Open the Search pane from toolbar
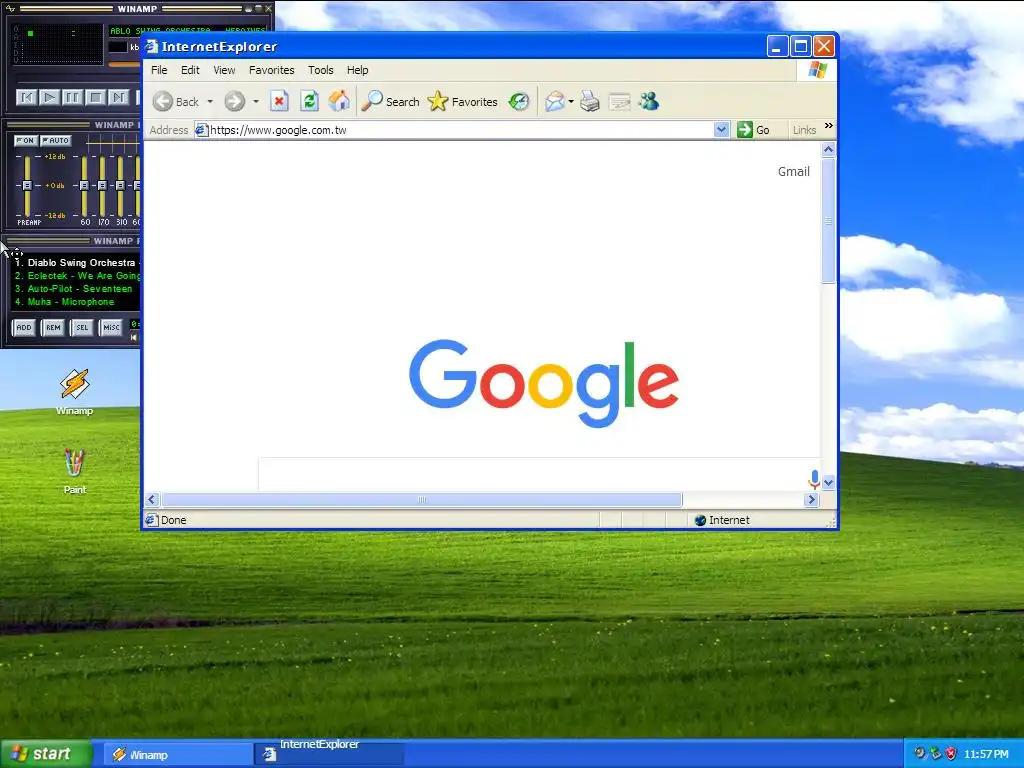1024x768 pixels. pos(391,101)
